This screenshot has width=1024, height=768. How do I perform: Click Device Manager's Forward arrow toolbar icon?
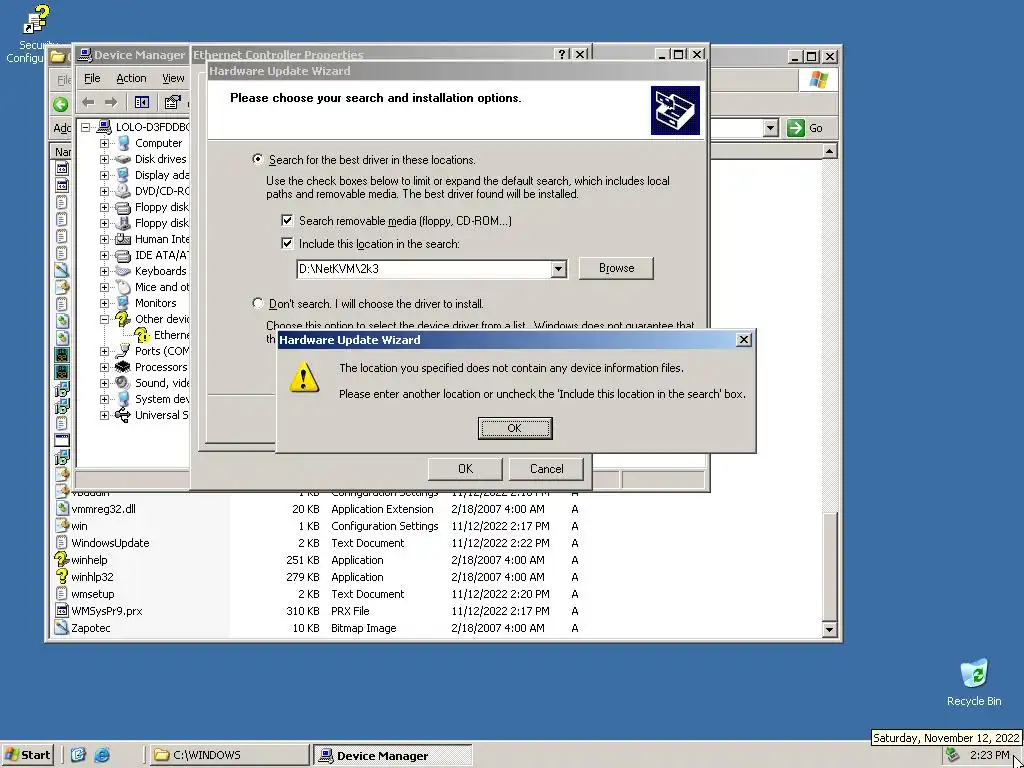tap(111, 103)
